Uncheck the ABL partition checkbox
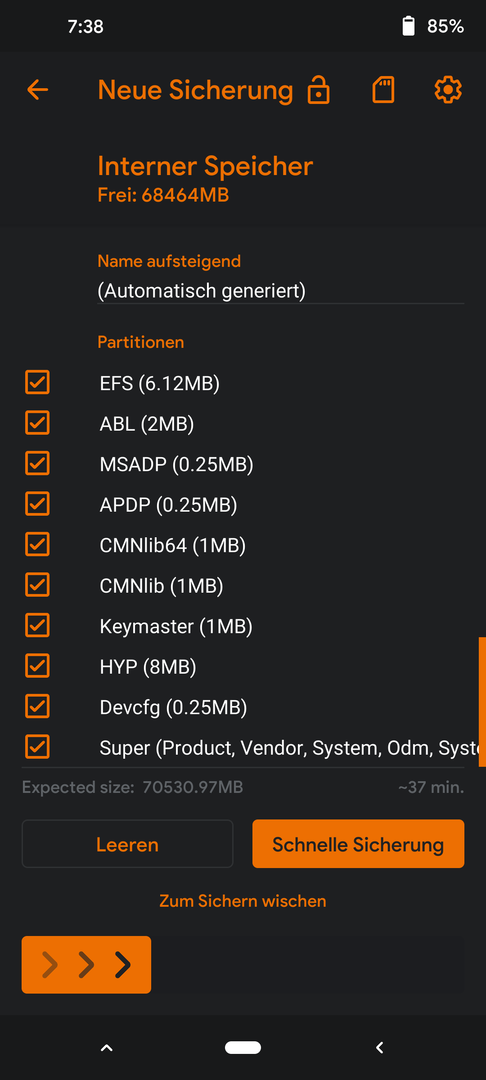 click(x=37, y=422)
